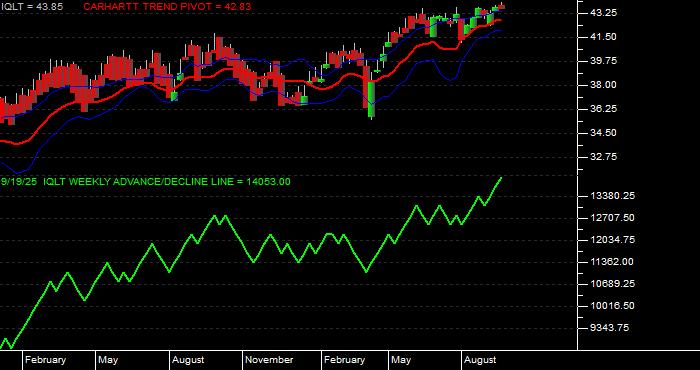Click the November date label
Image resolution: width=700 pixels, height=370 pixels.
(270, 360)
